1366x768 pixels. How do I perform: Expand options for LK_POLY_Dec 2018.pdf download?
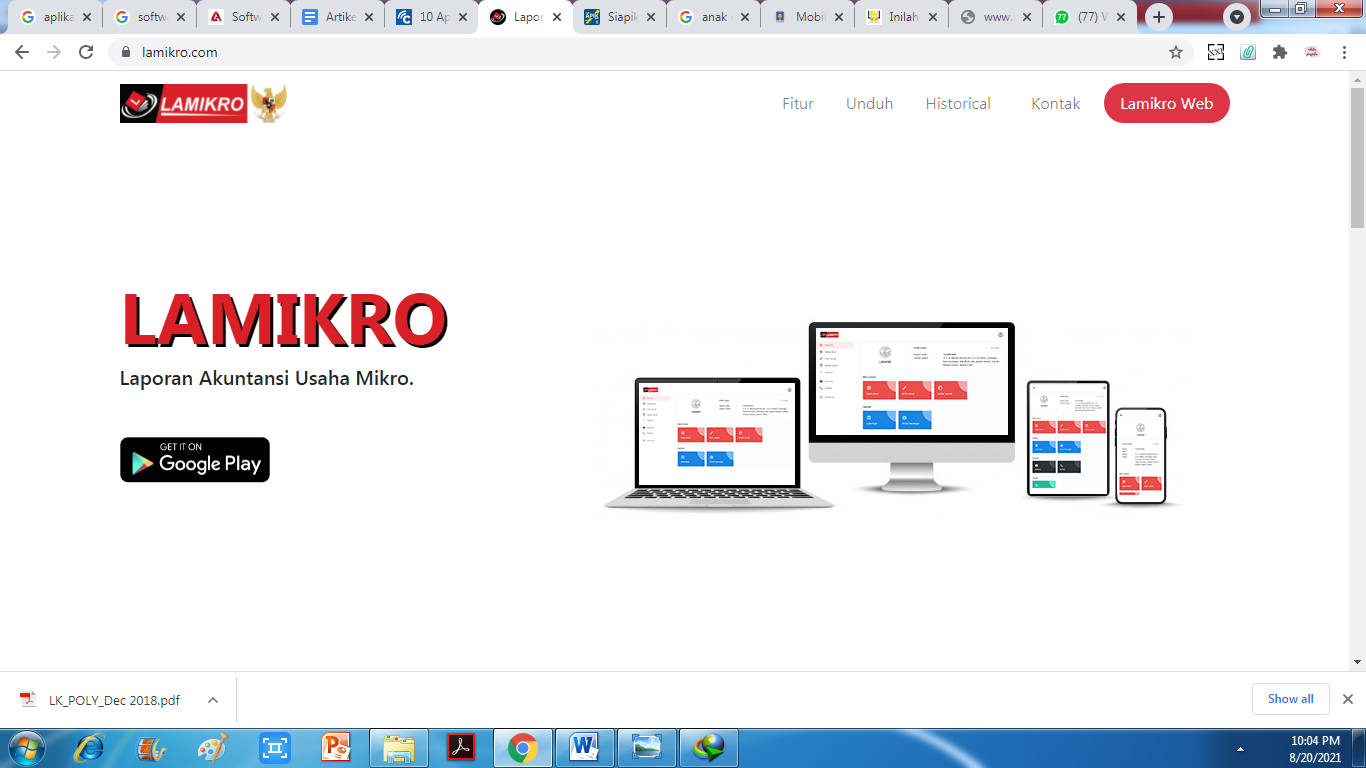point(213,700)
